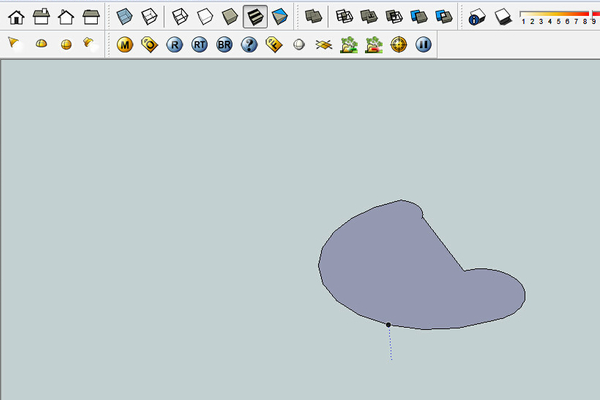Viewport: 600px width, 400px height.
Task: Click the numbered yellow-to-red color gradient scale
Action: click(x=553, y=16)
